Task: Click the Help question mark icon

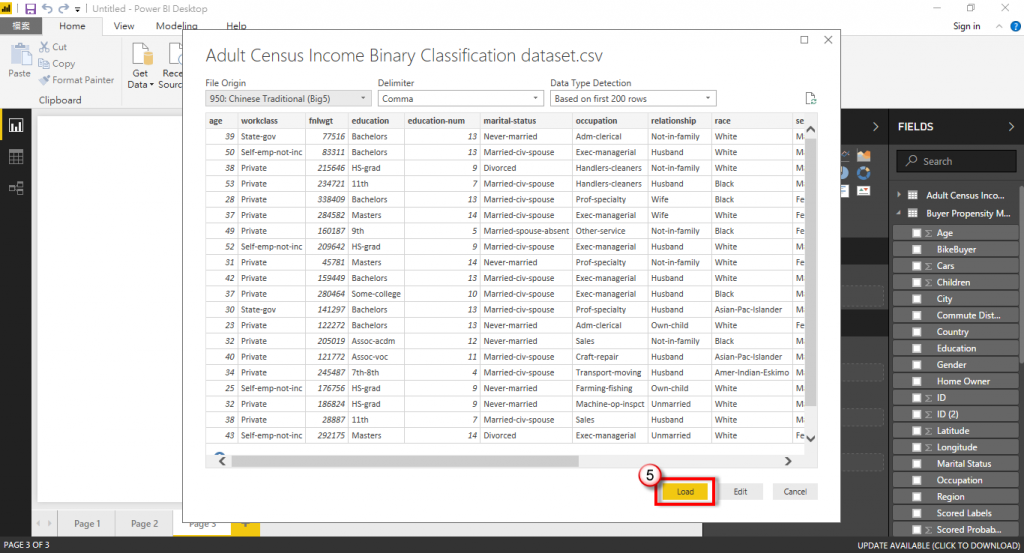Action: 1016,26
